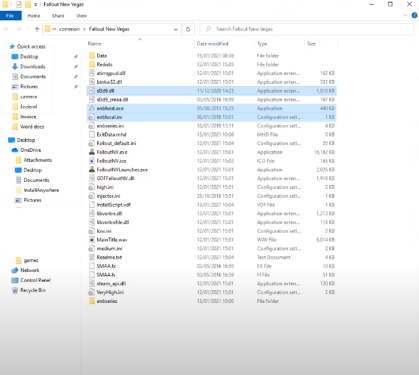Select the d3d9.dll file icon

[92, 91]
